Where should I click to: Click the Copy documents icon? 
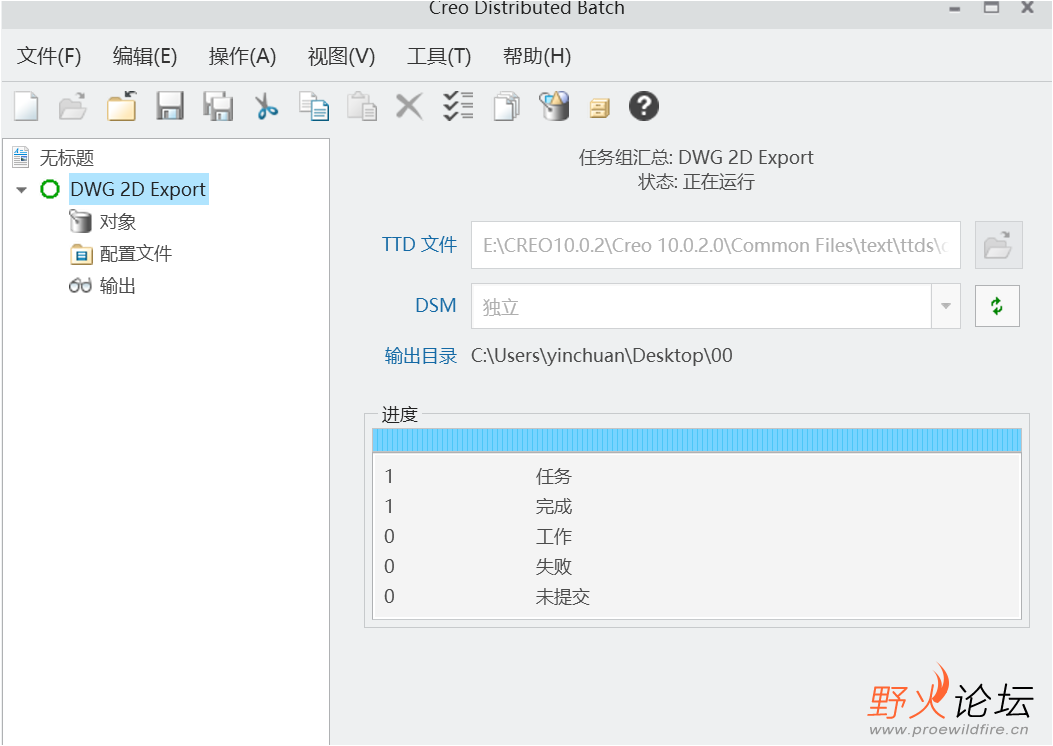tap(314, 106)
